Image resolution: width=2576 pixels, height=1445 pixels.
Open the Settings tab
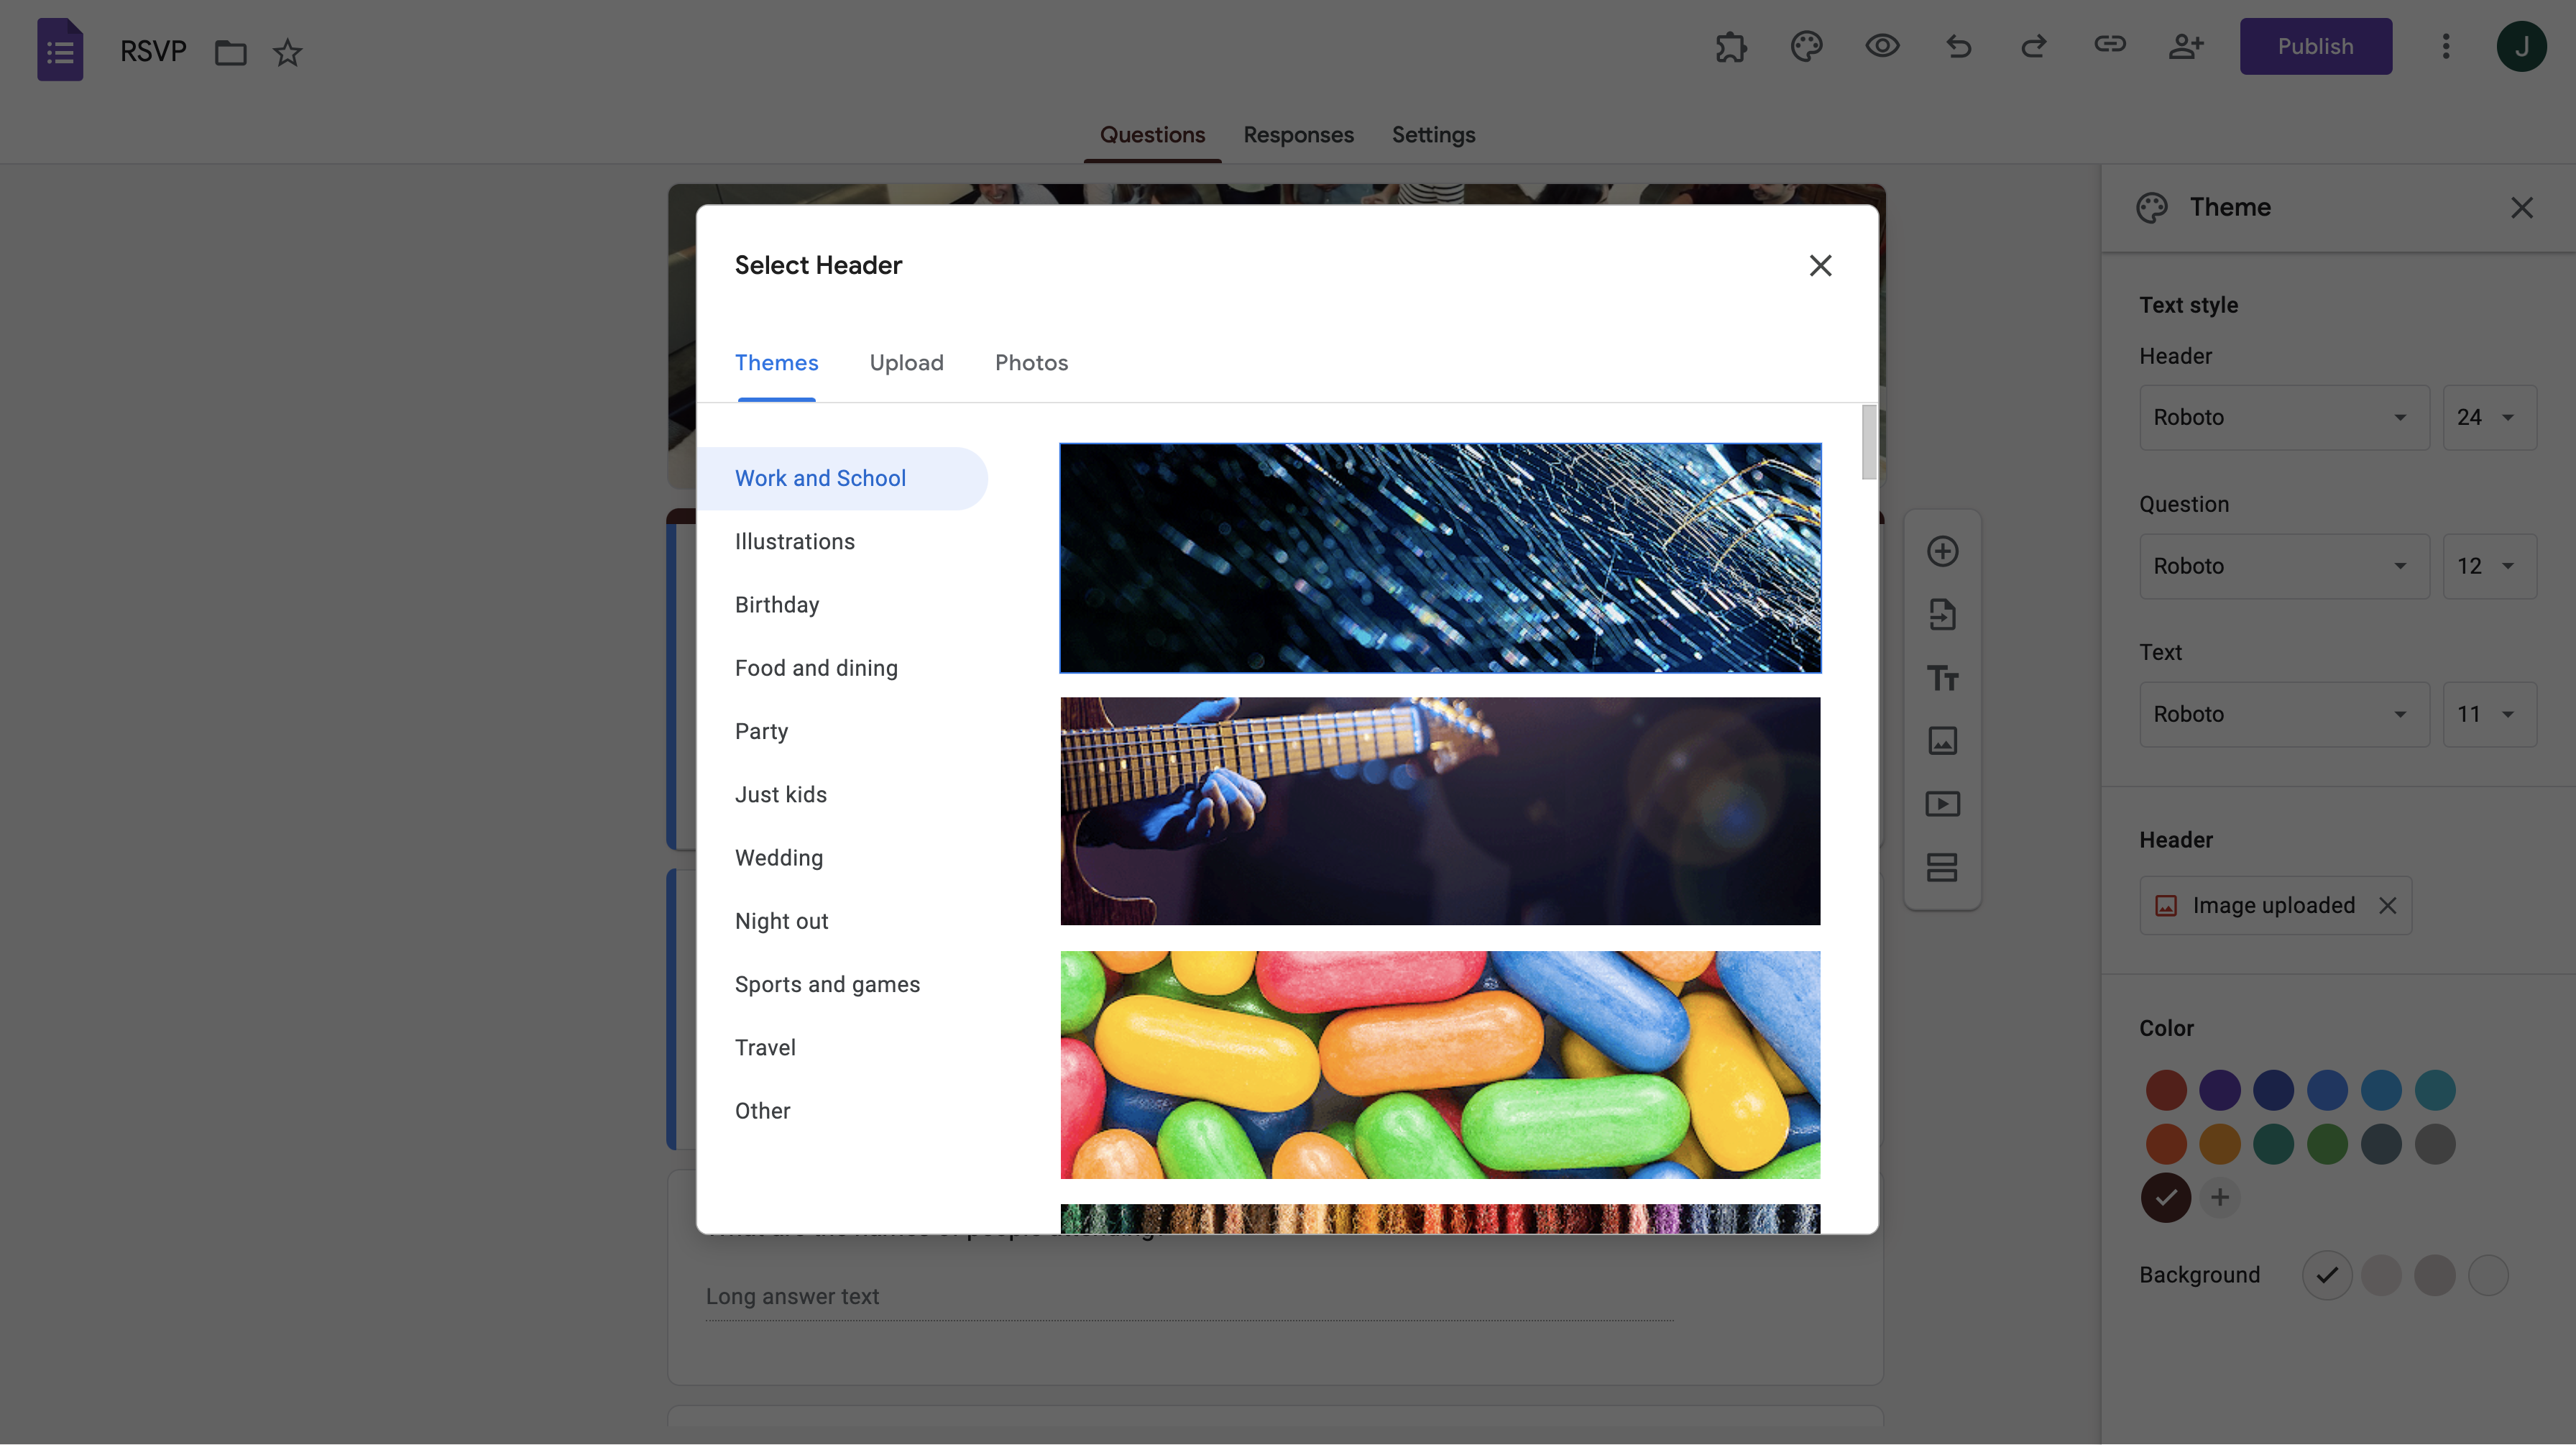point(1433,134)
